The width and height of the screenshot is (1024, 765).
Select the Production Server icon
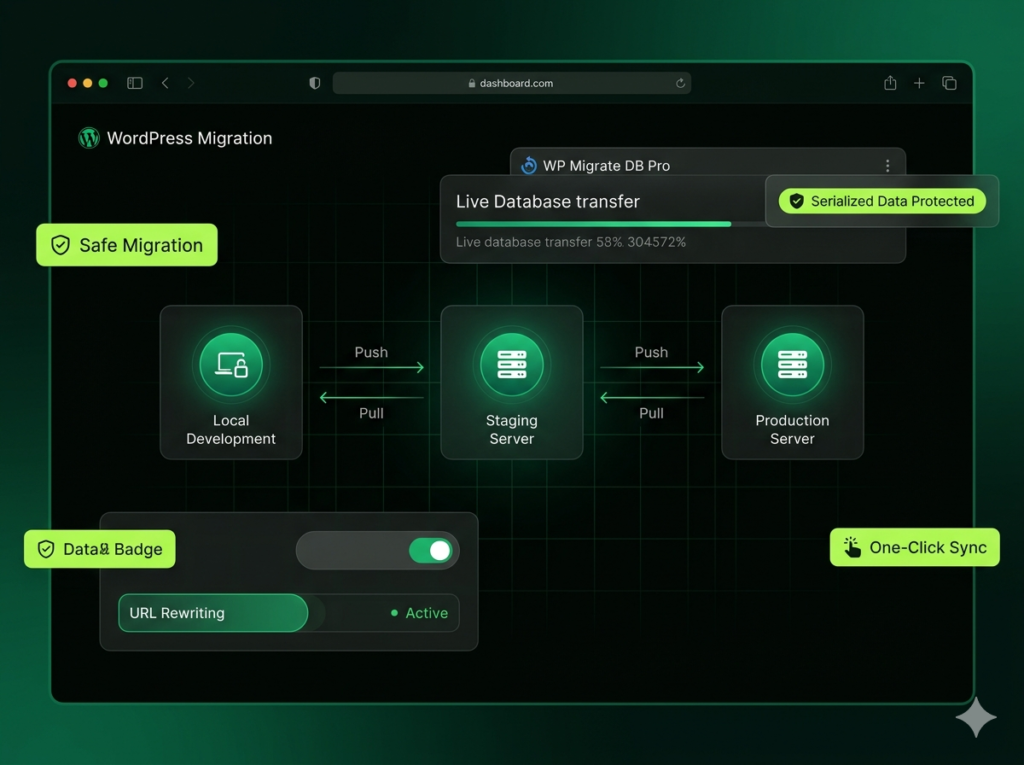(792, 365)
